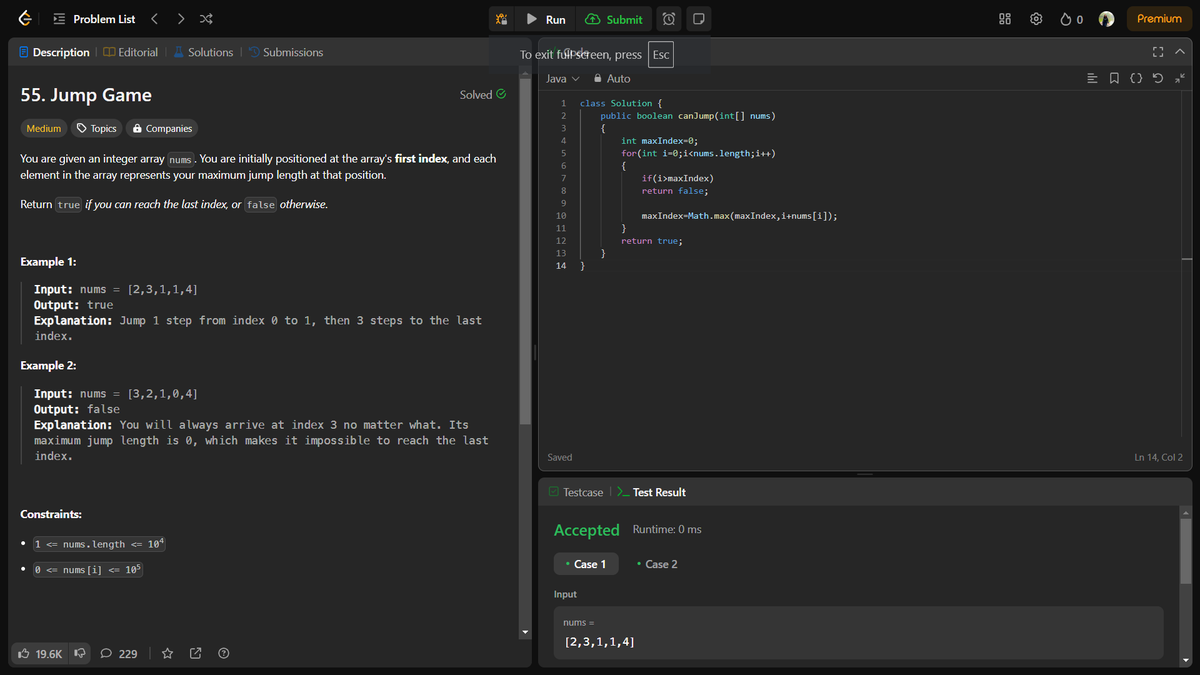
Task: Reset code to default icon
Action: [1160, 78]
